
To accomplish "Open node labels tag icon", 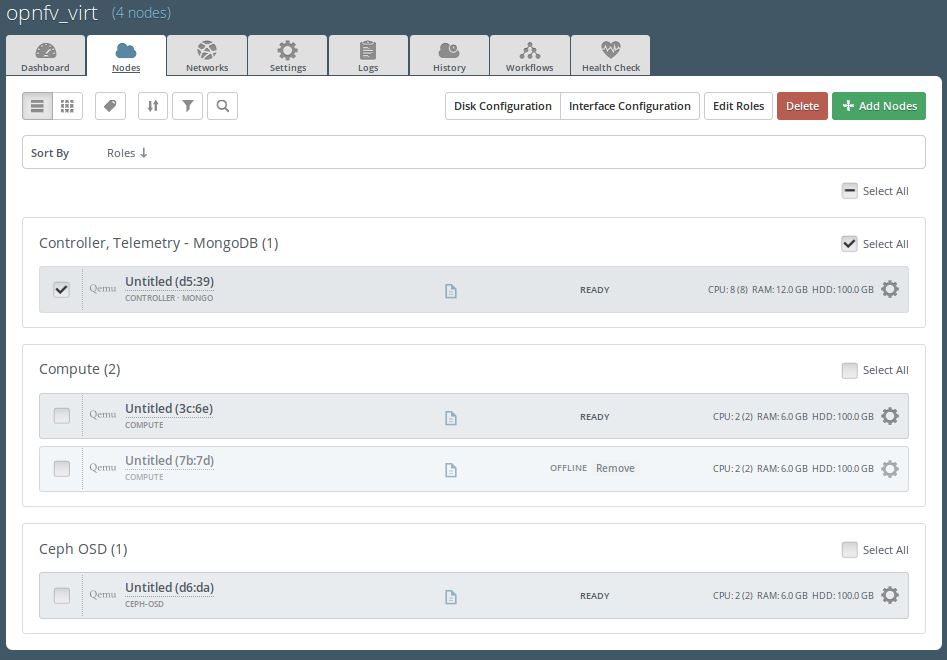I will (111, 106).
